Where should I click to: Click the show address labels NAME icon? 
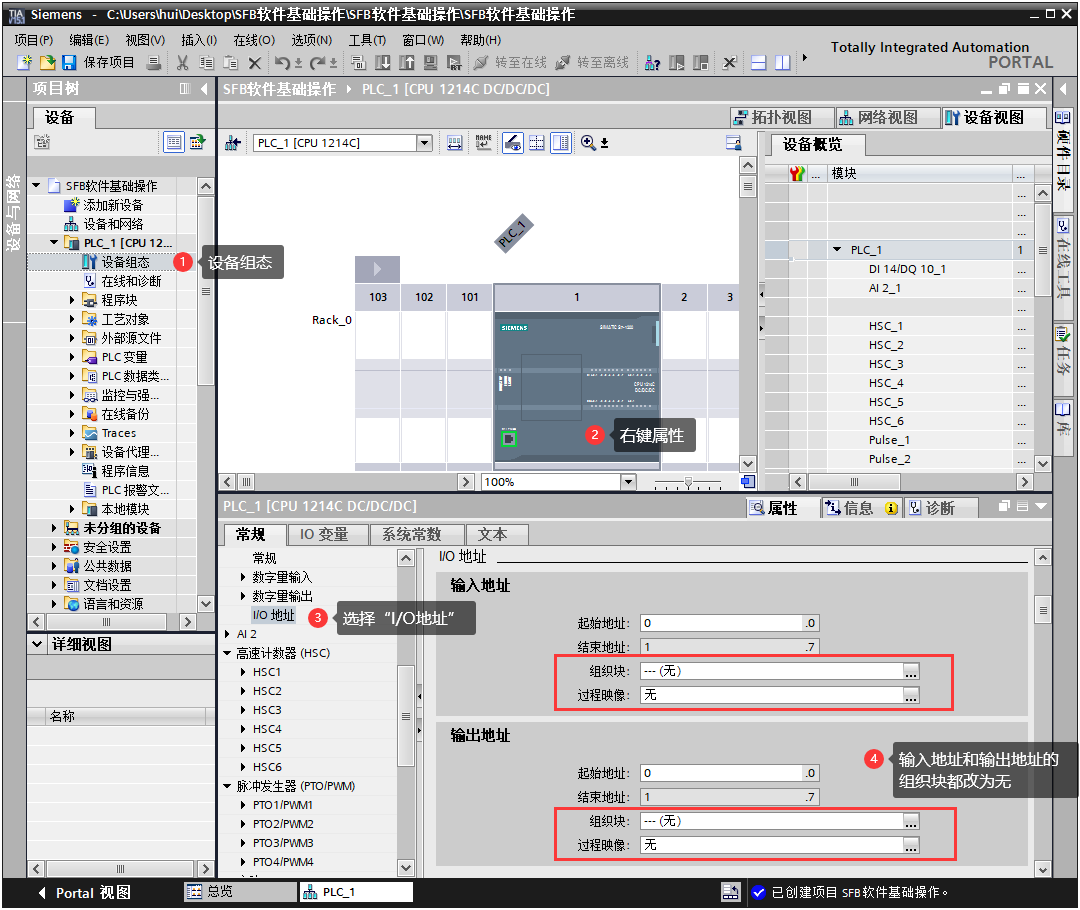[484, 143]
